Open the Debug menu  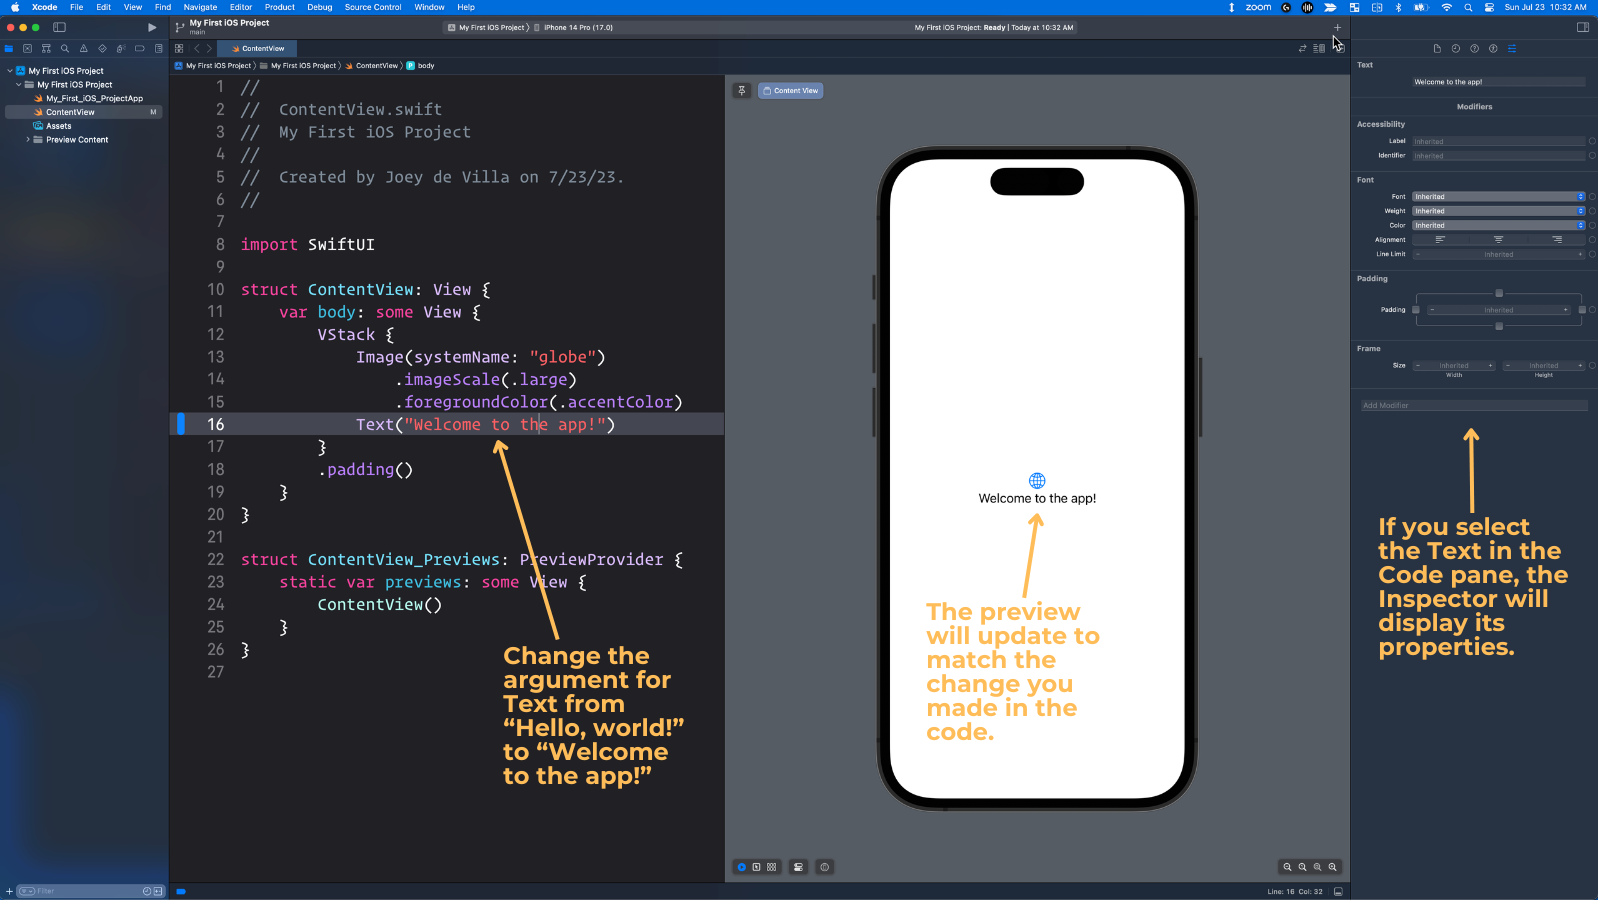point(320,7)
